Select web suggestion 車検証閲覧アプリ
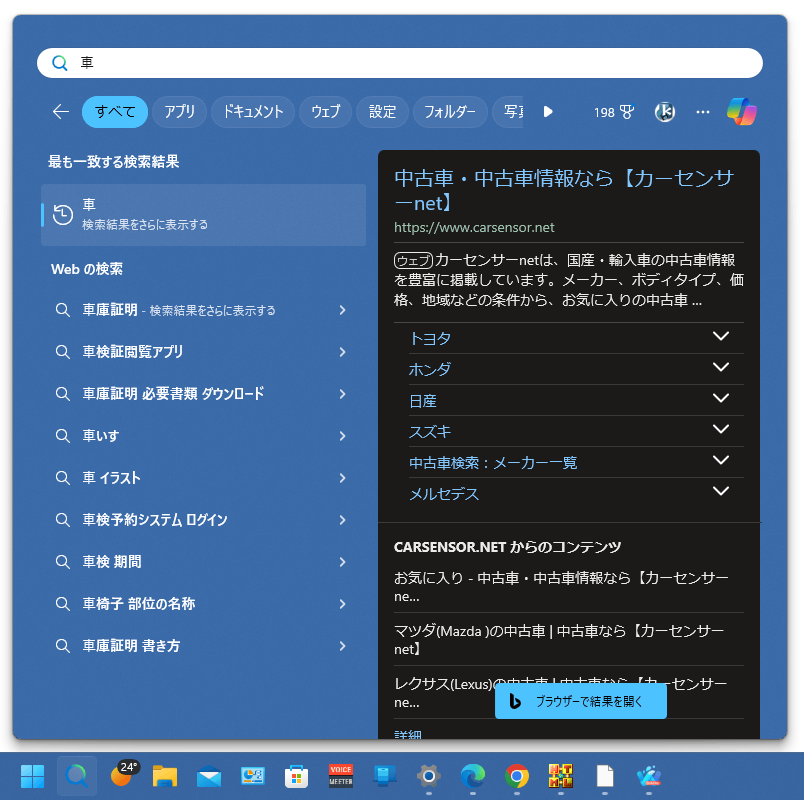The width and height of the screenshot is (804, 800). point(204,352)
